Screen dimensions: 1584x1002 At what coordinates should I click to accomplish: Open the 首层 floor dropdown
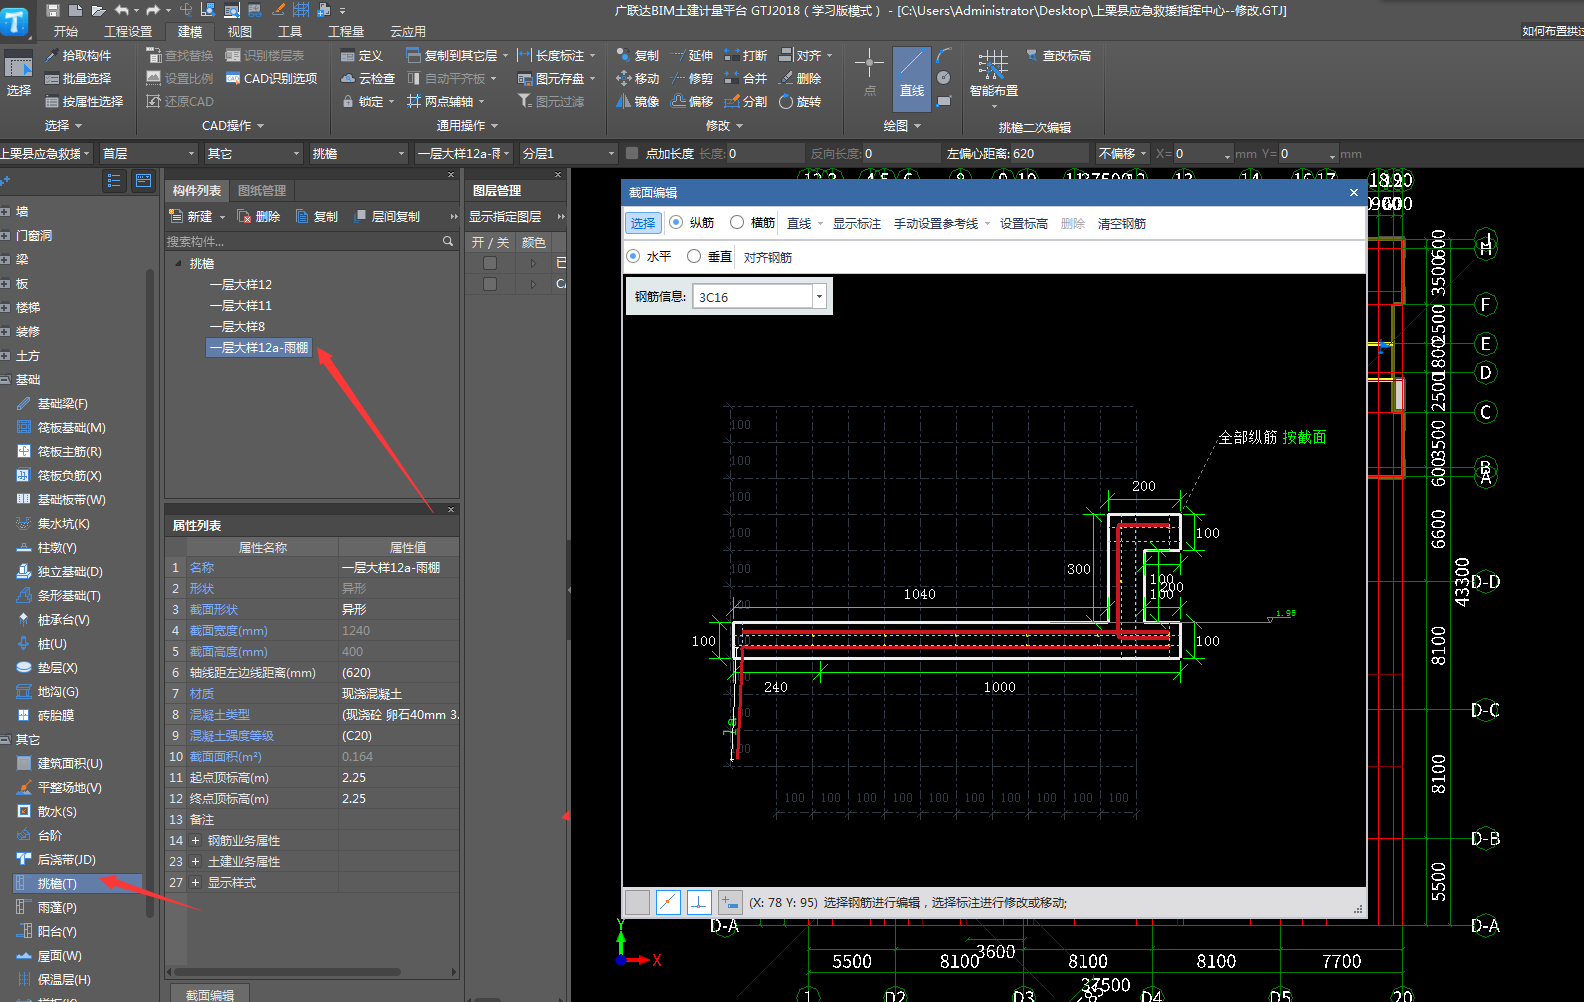point(148,153)
